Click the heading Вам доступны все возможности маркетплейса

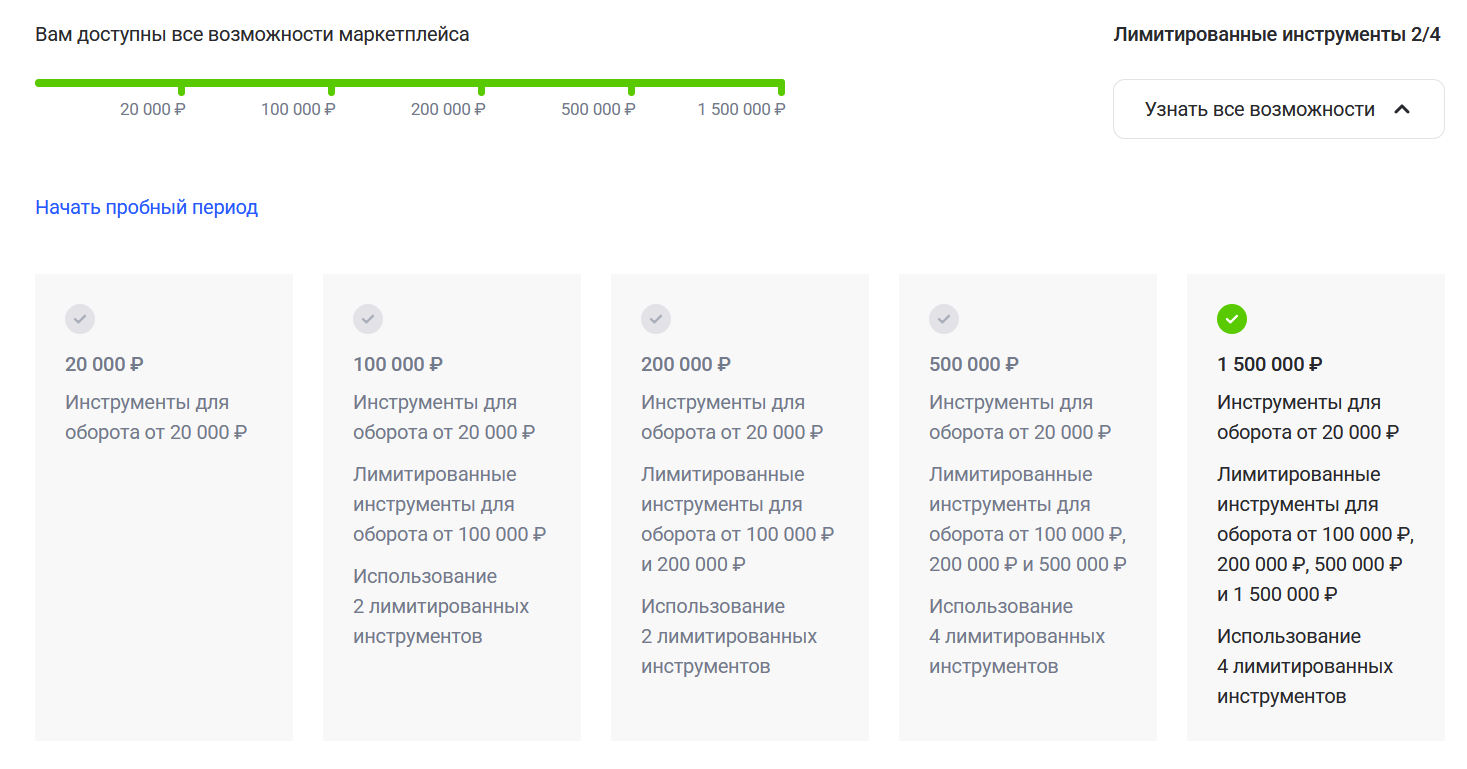[x=253, y=33]
